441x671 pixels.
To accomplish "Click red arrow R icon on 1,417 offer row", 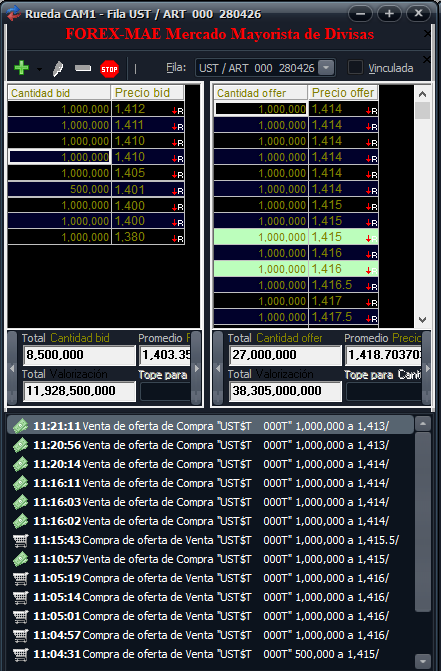I will pos(372,303).
